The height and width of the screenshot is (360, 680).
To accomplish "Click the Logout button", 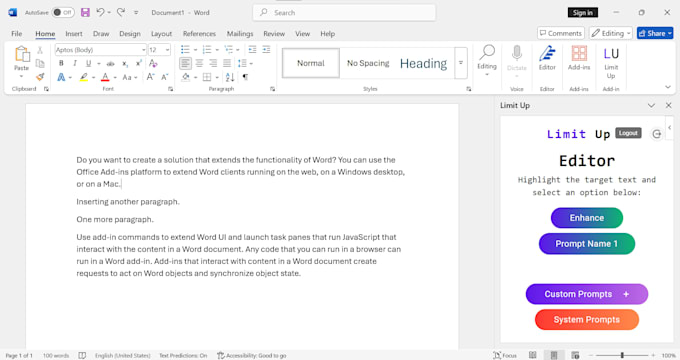I will (x=628, y=133).
